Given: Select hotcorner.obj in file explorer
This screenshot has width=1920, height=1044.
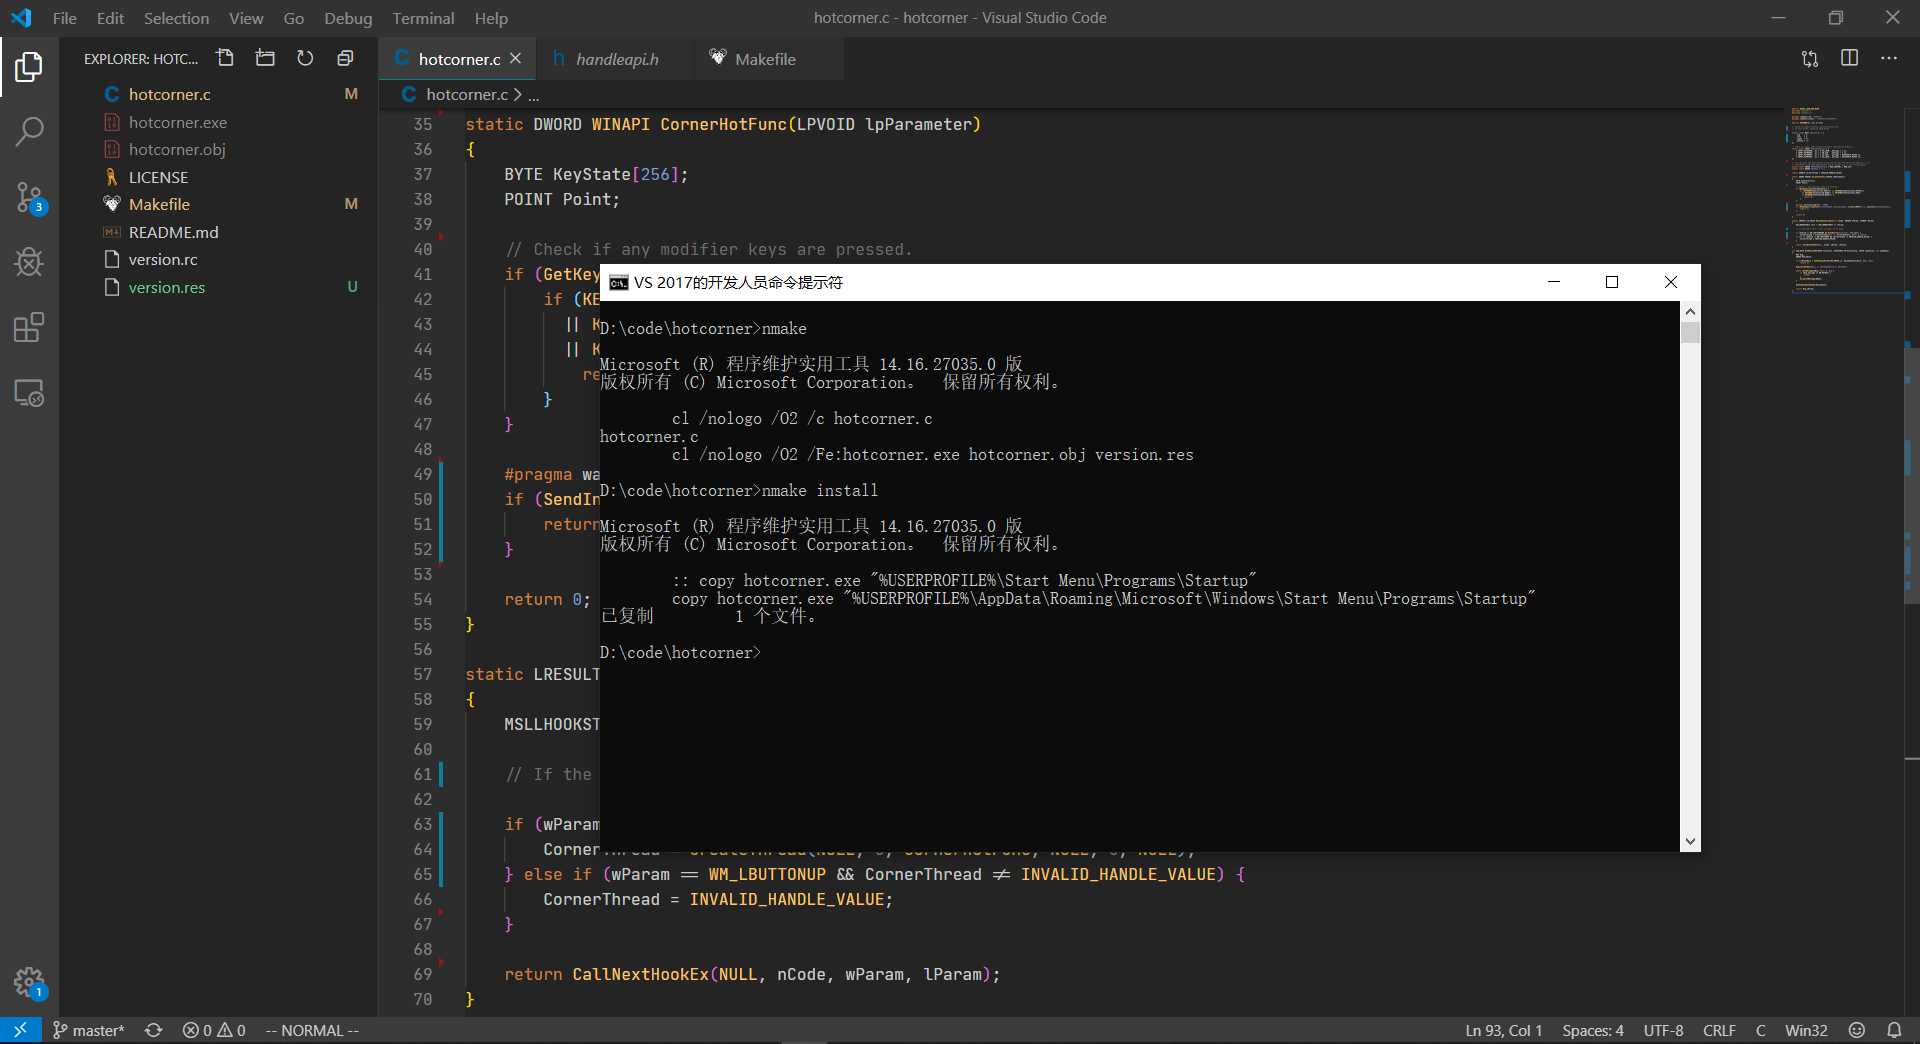Looking at the screenshot, I should pyautogui.click(x=218, y=149).
